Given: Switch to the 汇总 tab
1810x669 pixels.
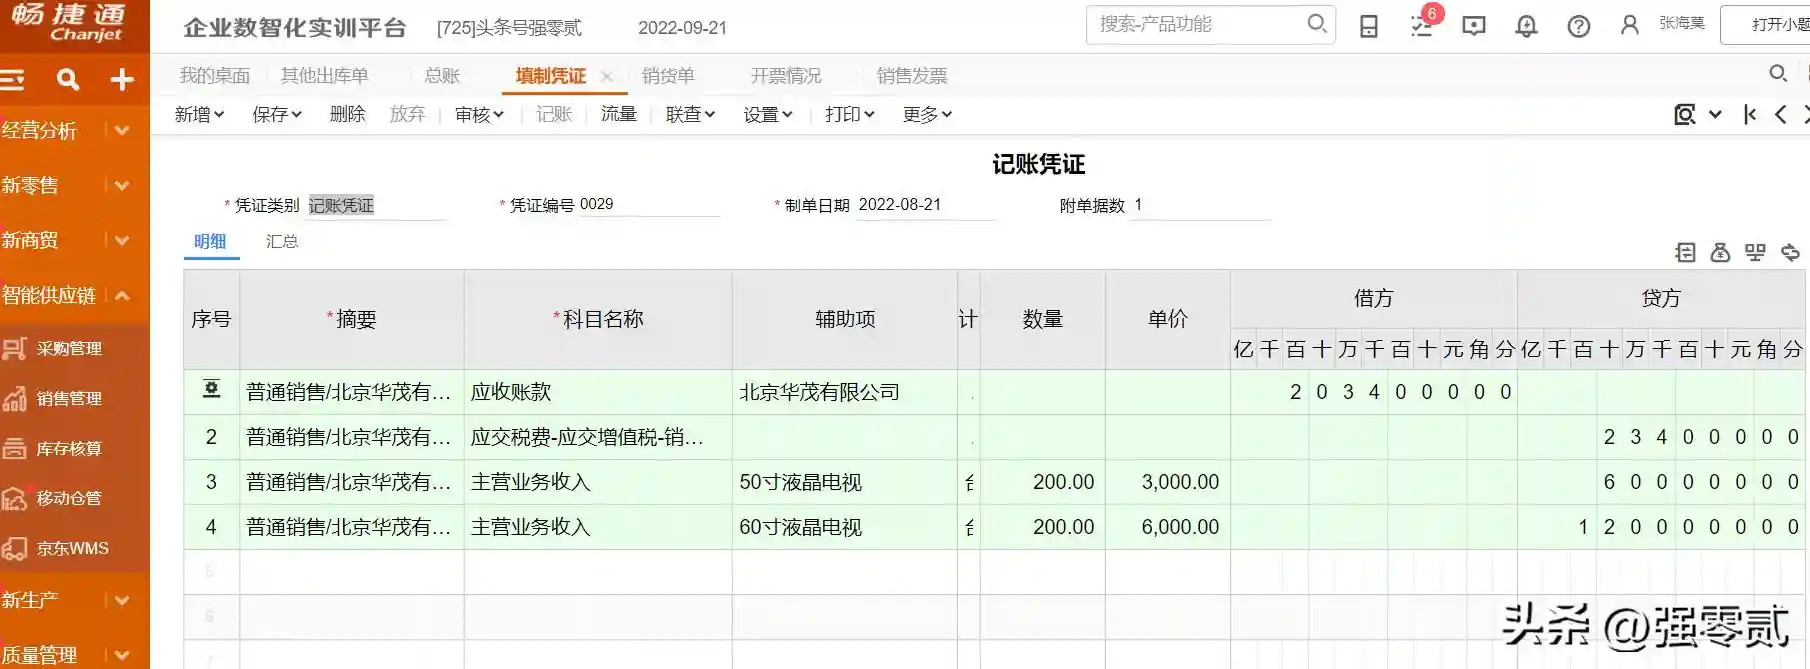Looking at the screenshot, I should [x=282, y=241].
